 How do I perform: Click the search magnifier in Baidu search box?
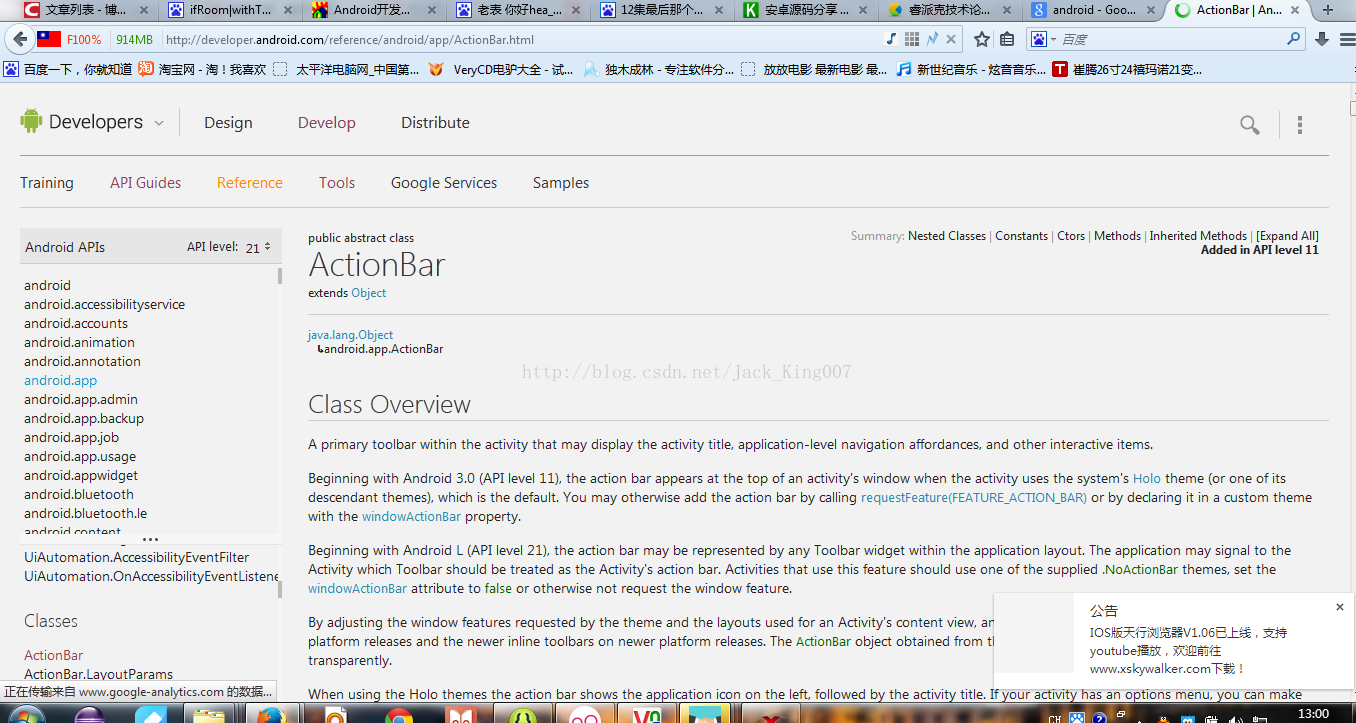pyautogui.click(x=1294, y=39)
